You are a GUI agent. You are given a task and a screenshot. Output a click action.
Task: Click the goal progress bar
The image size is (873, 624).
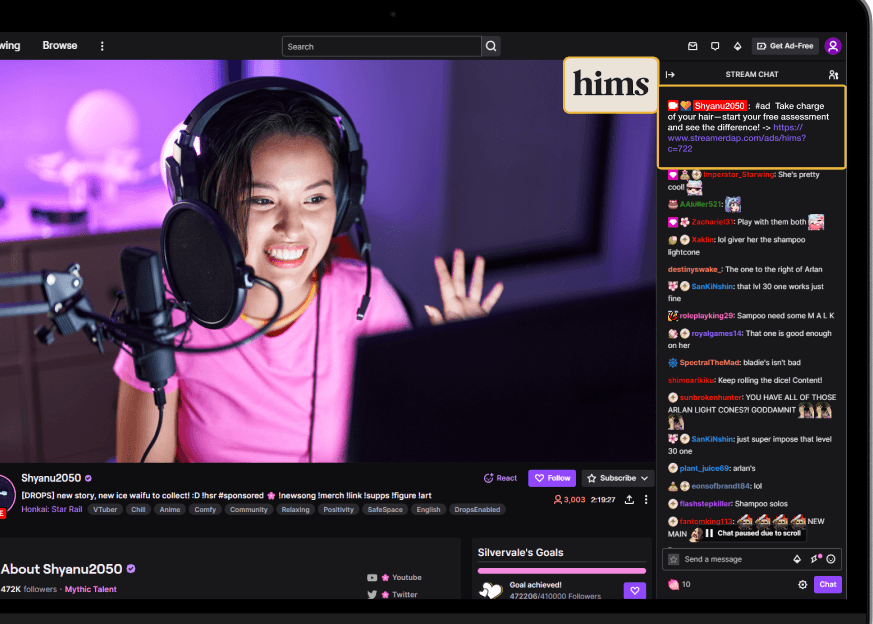pos(562,571)
